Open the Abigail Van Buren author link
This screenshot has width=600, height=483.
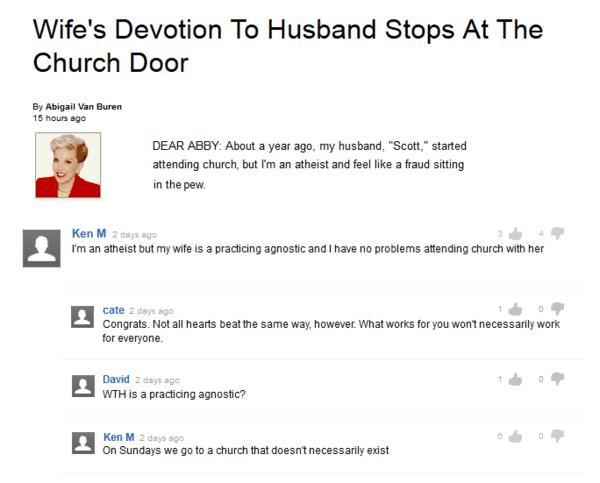click(x=83, y=107)
